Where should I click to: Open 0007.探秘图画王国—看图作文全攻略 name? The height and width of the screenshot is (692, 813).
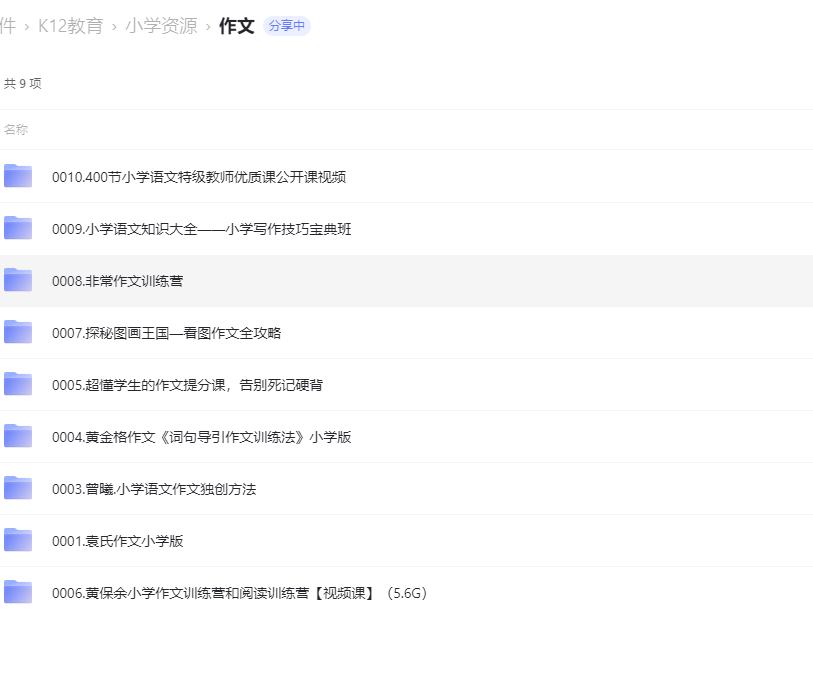(166, 333)
